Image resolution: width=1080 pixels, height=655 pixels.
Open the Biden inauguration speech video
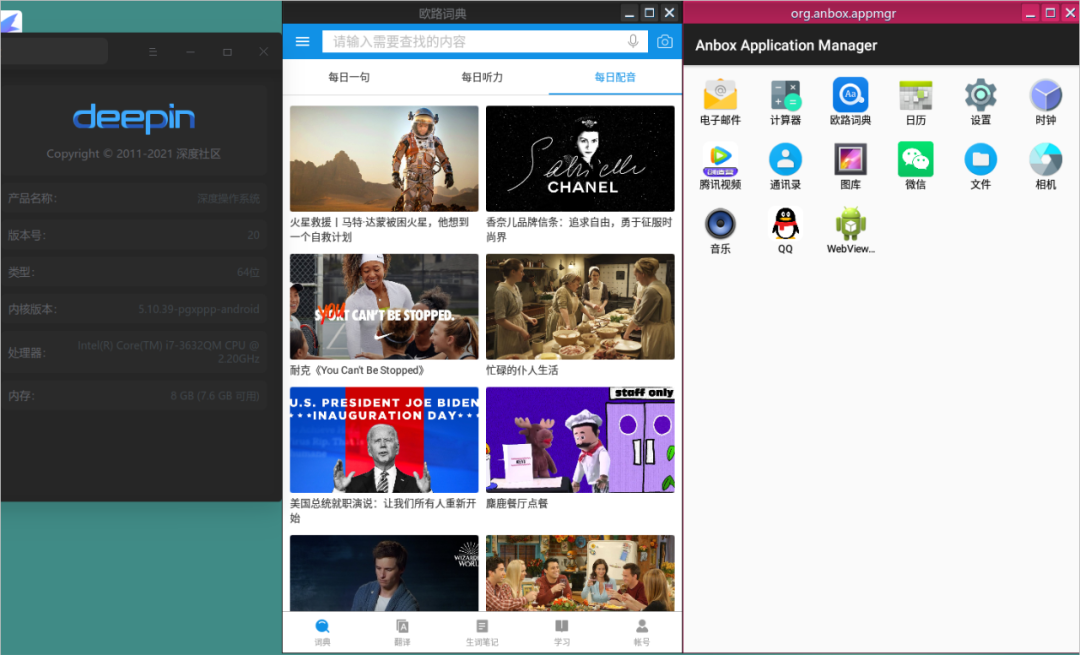click(384, 440)
